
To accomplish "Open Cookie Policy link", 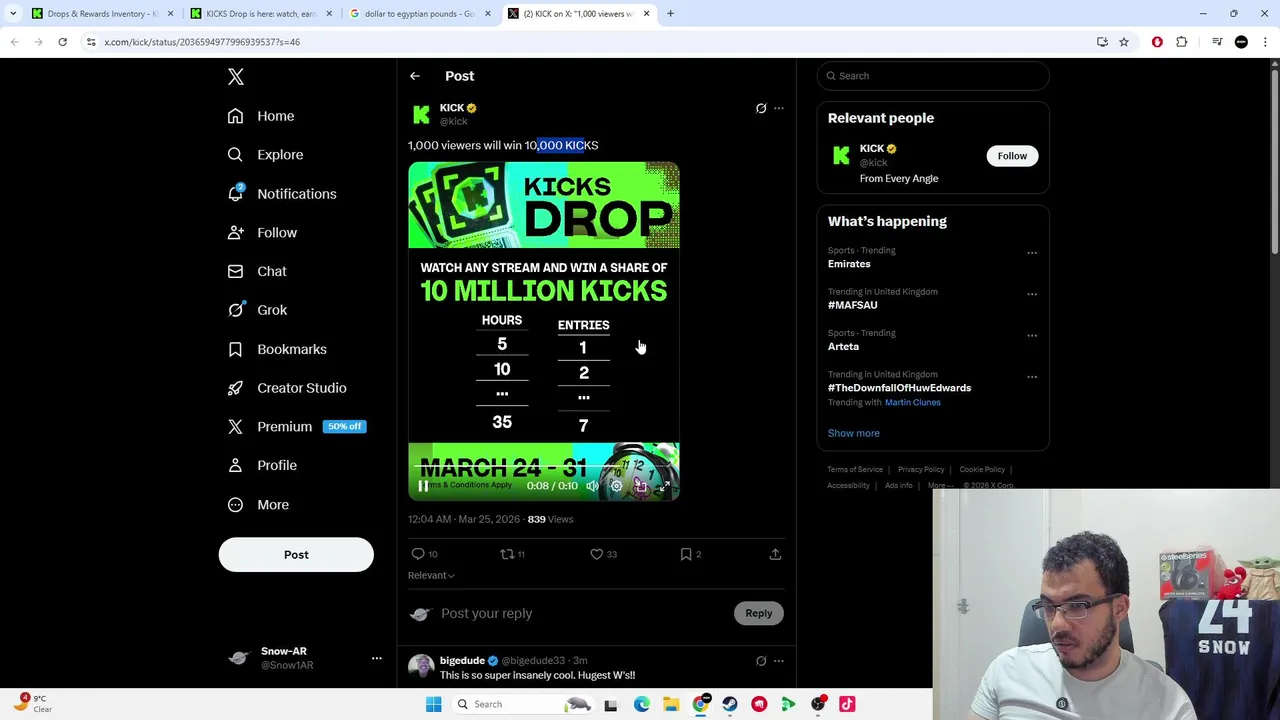I will [982, 470].
